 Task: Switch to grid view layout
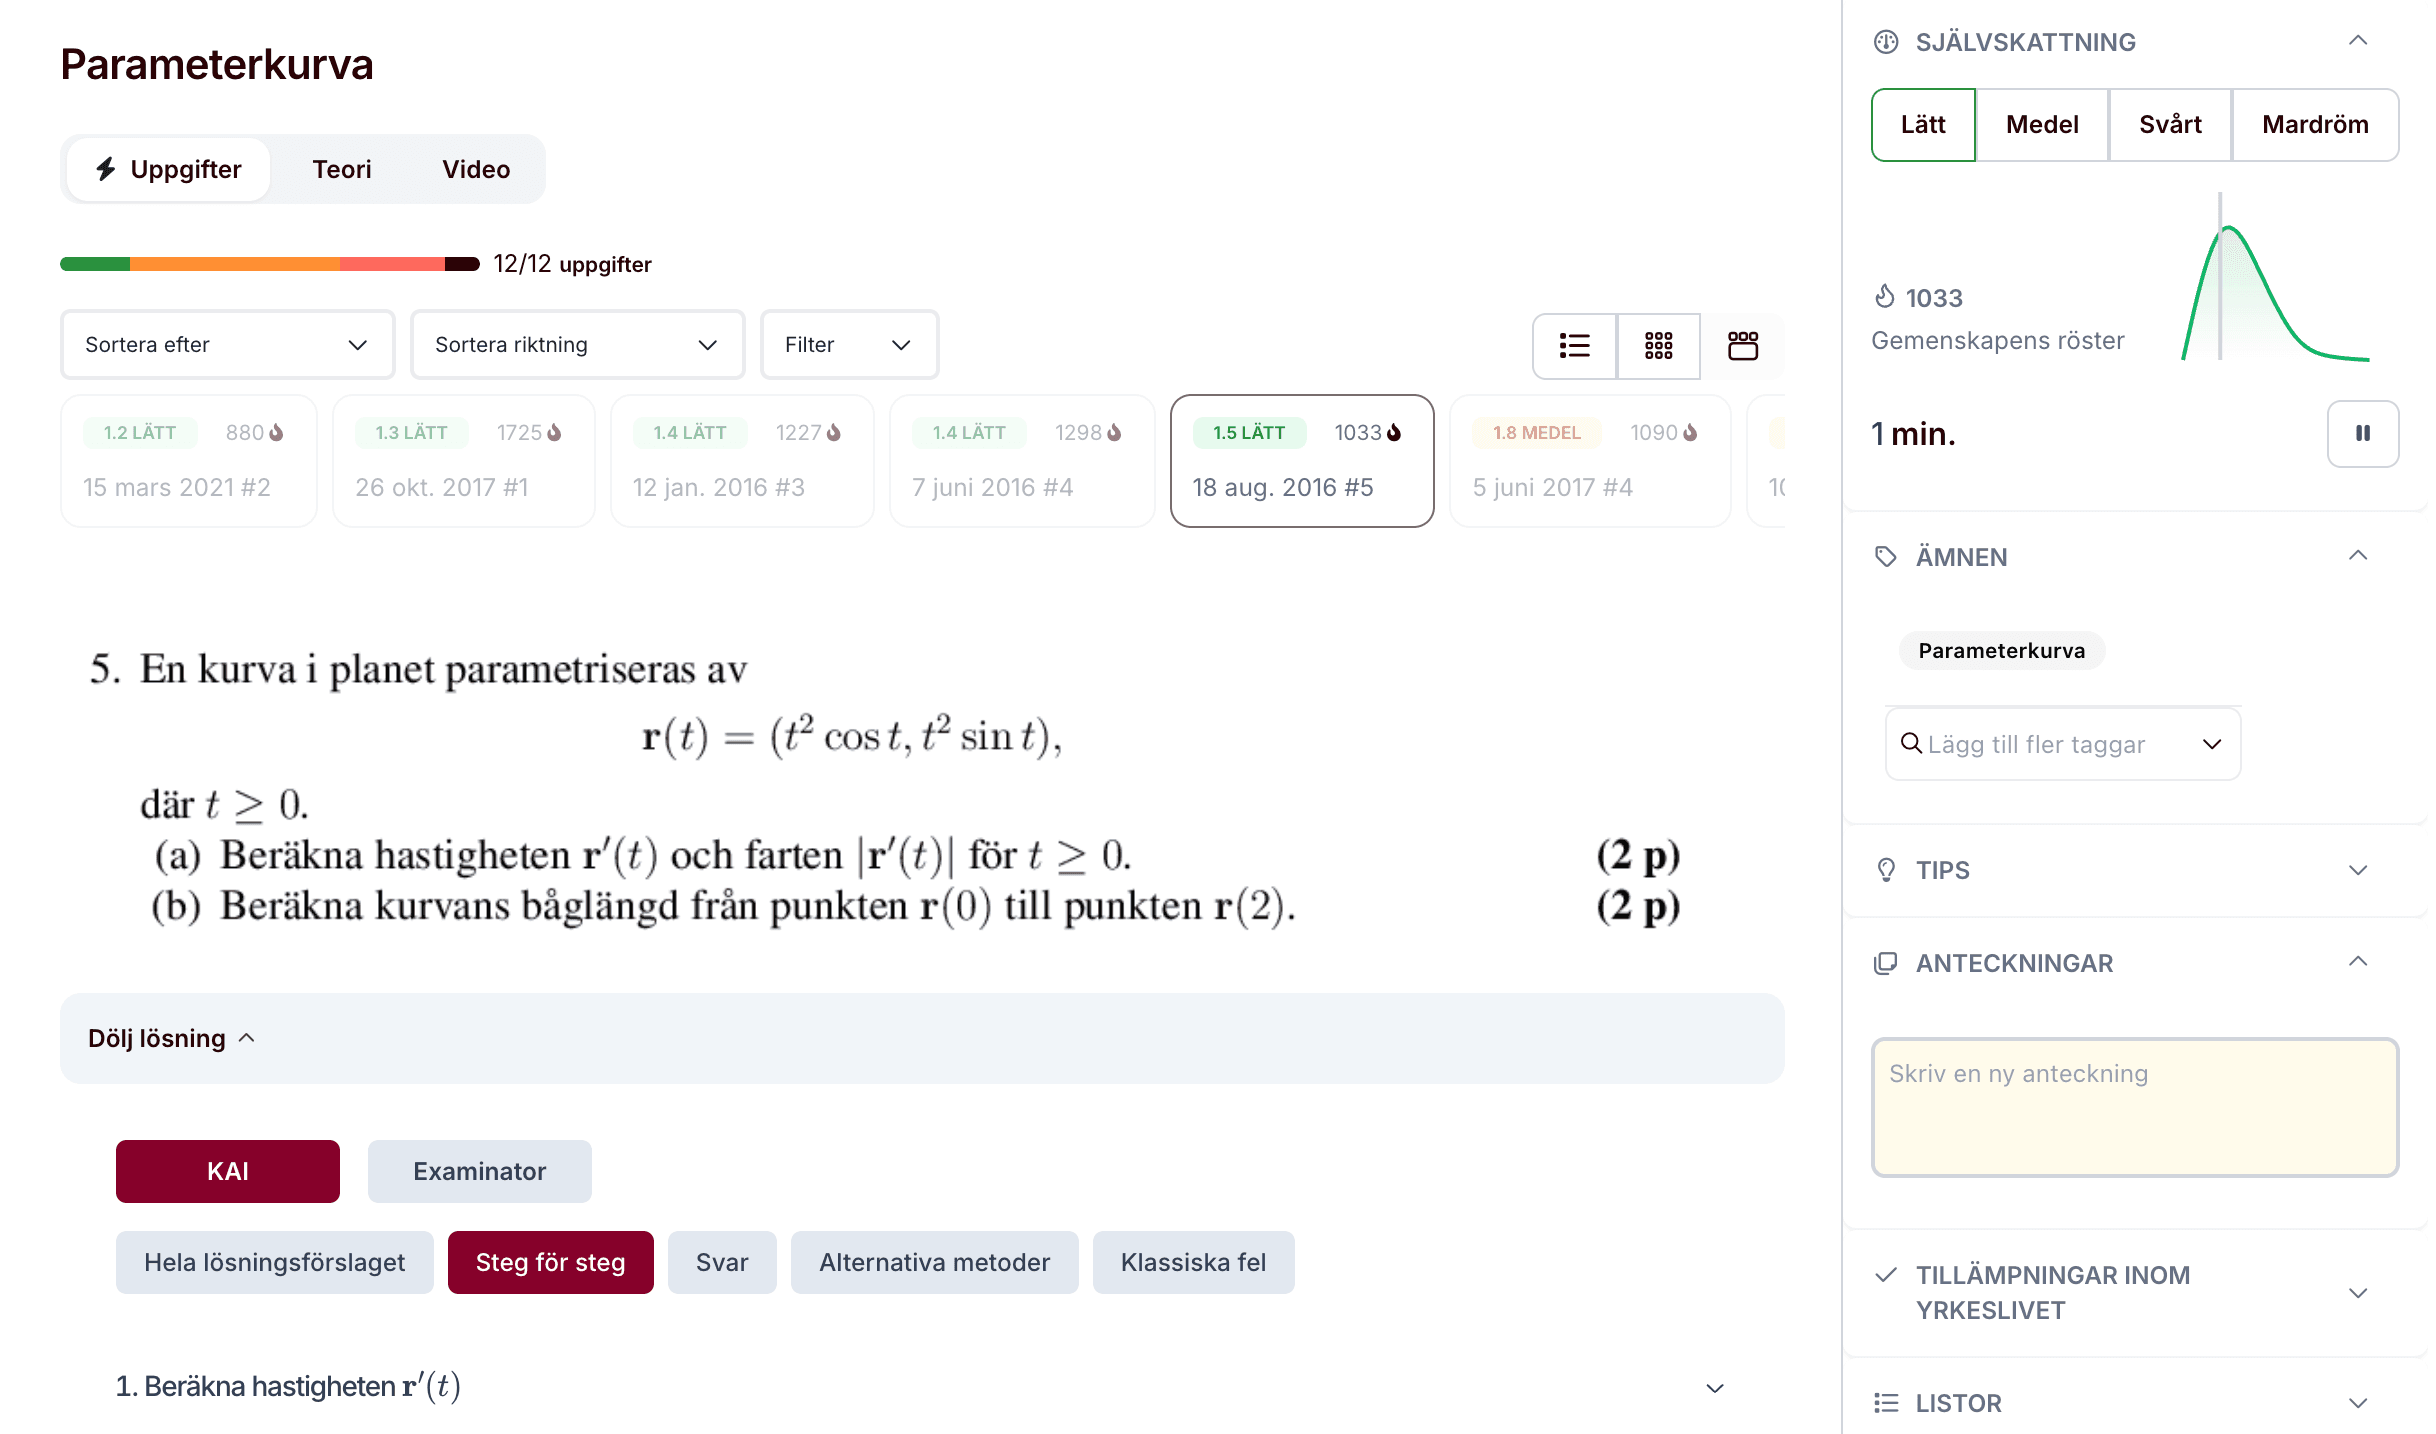1658,346
